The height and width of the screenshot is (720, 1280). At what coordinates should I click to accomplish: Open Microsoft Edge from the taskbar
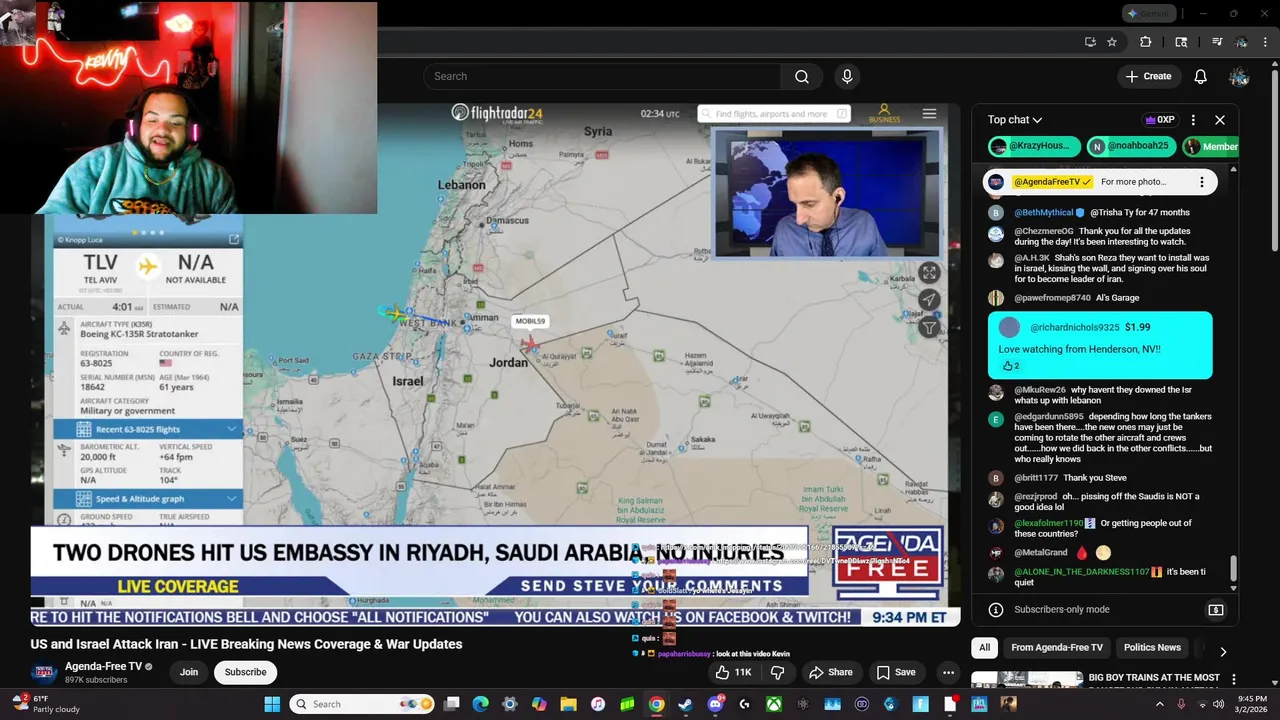481,704
